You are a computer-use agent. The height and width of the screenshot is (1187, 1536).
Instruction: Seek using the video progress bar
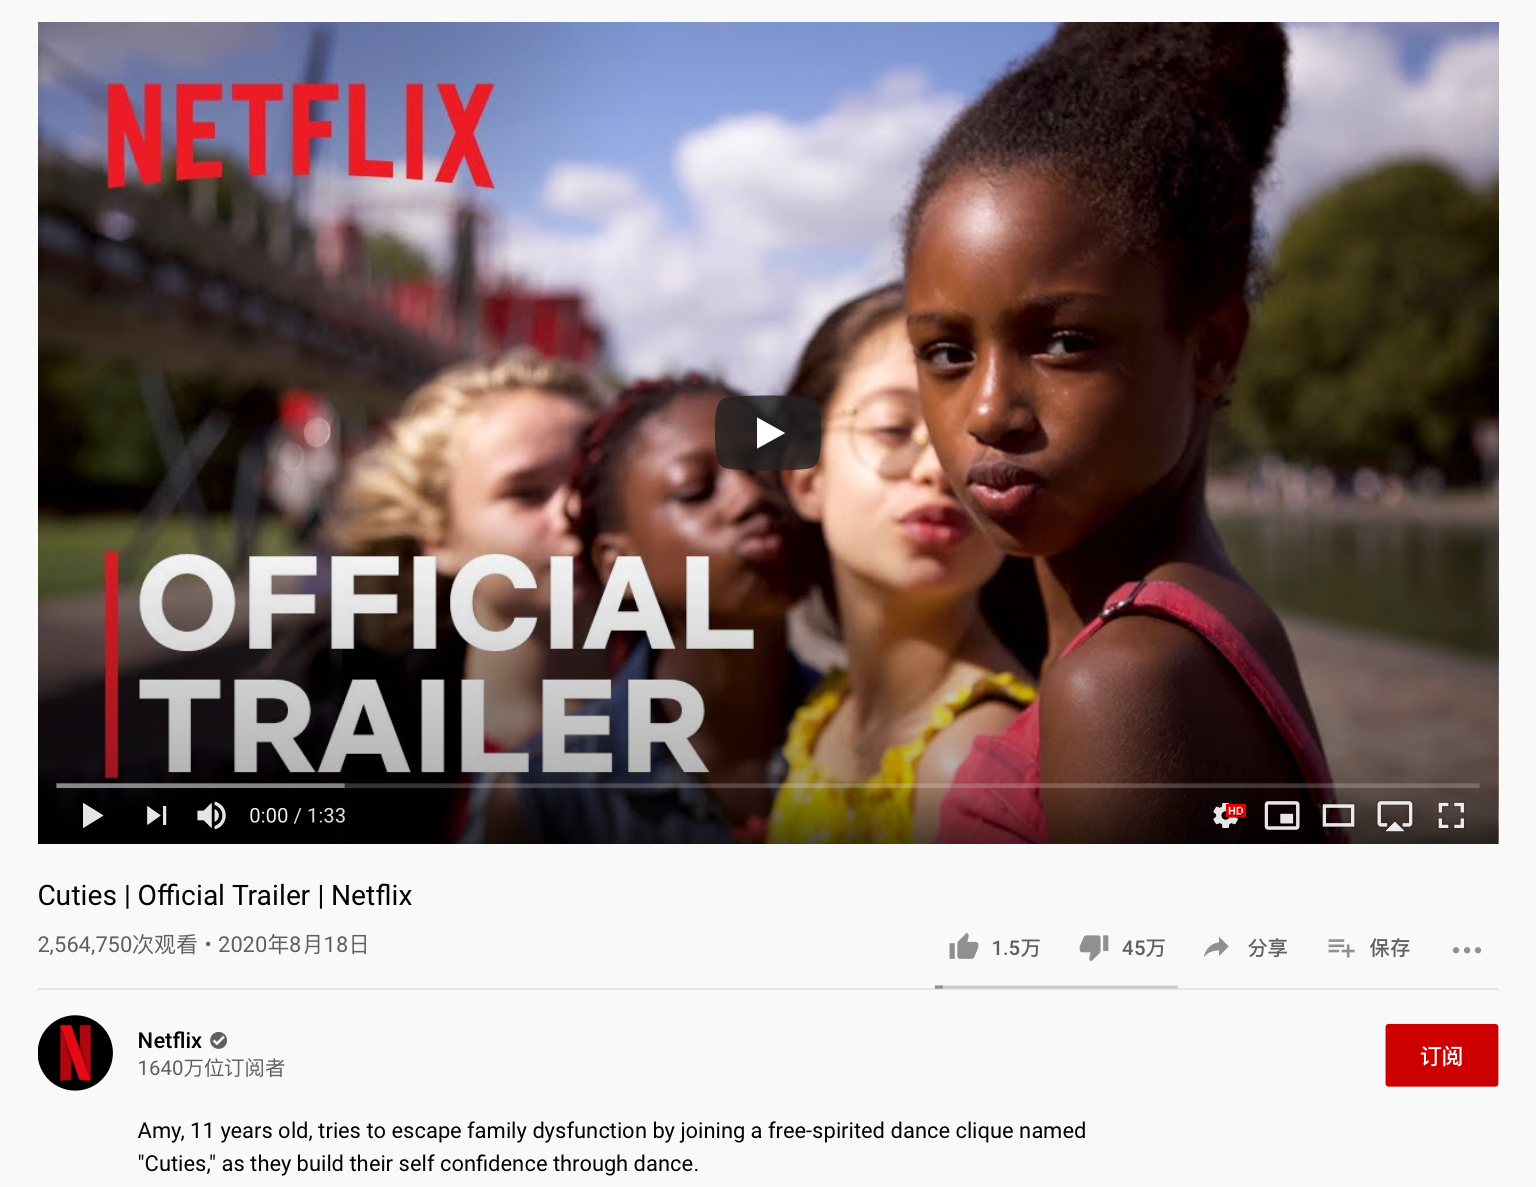(768, 786)
